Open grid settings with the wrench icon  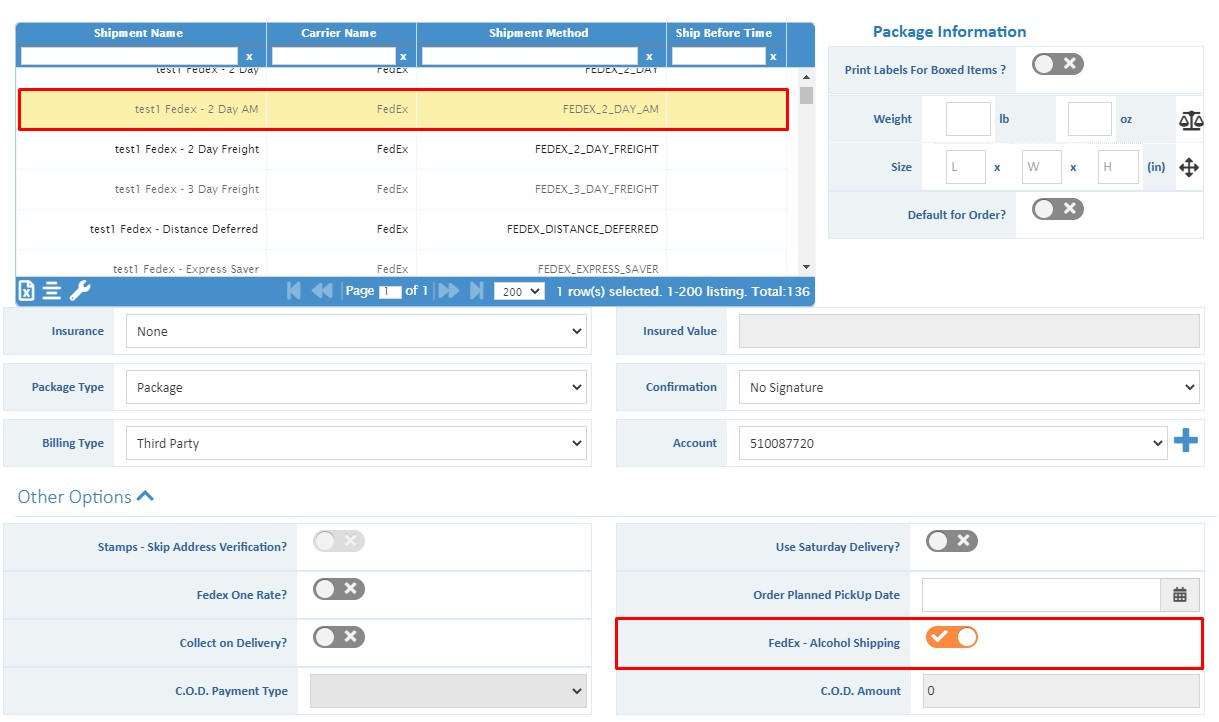(x=80, y=291)
